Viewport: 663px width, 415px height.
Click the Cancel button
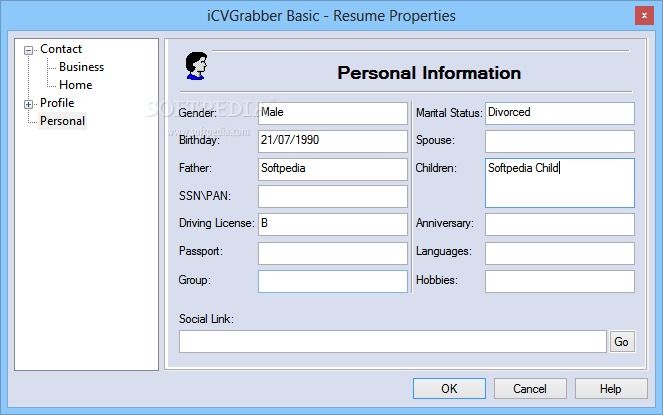click(x=530, y=388)
